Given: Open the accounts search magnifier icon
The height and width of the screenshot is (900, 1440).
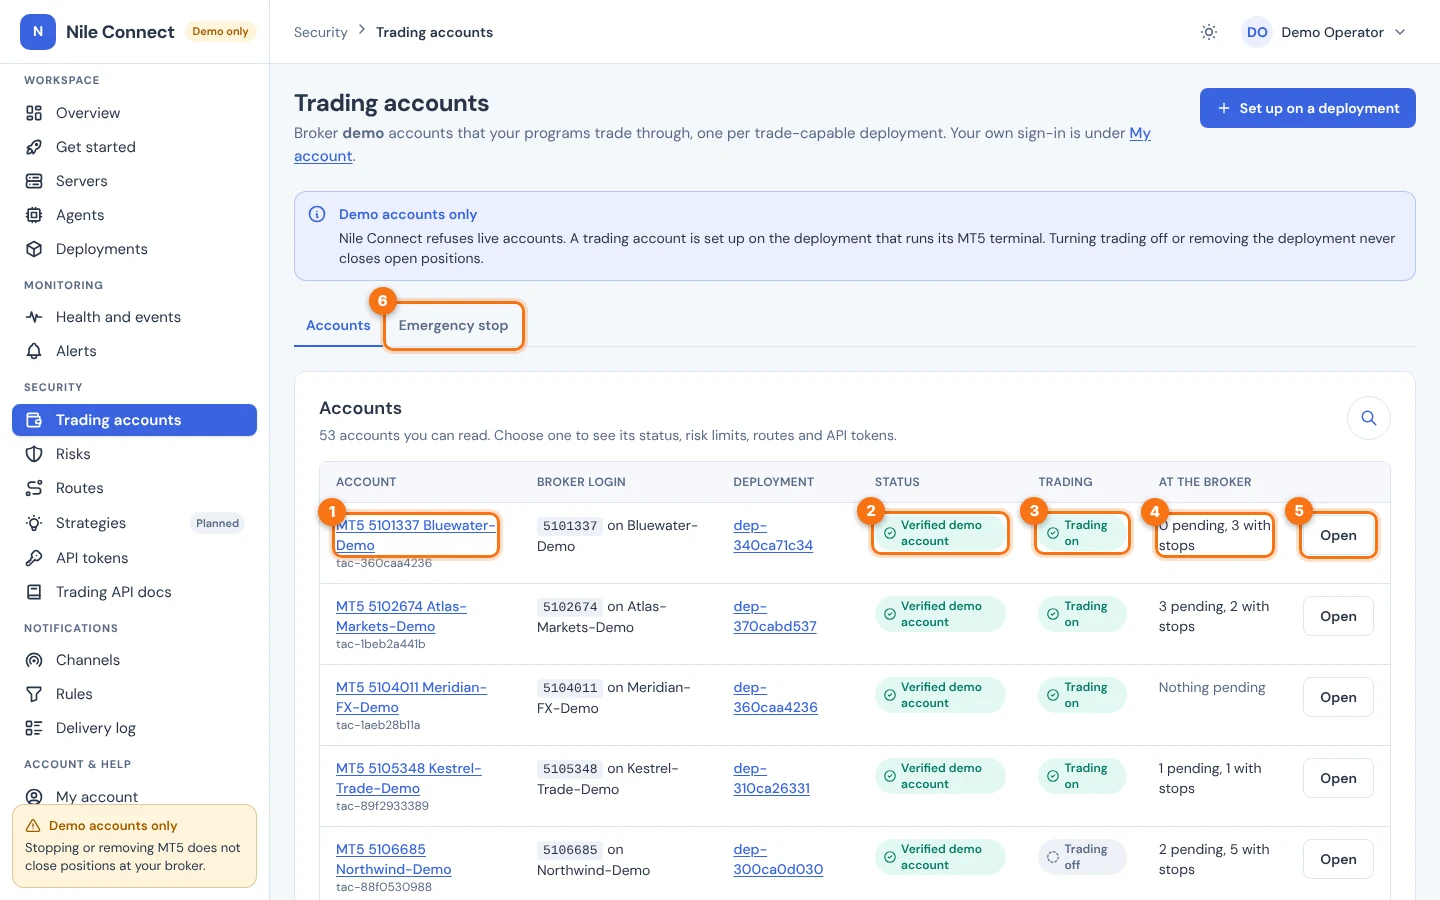Looking at the screenshot, I should tap(1369, 418).
